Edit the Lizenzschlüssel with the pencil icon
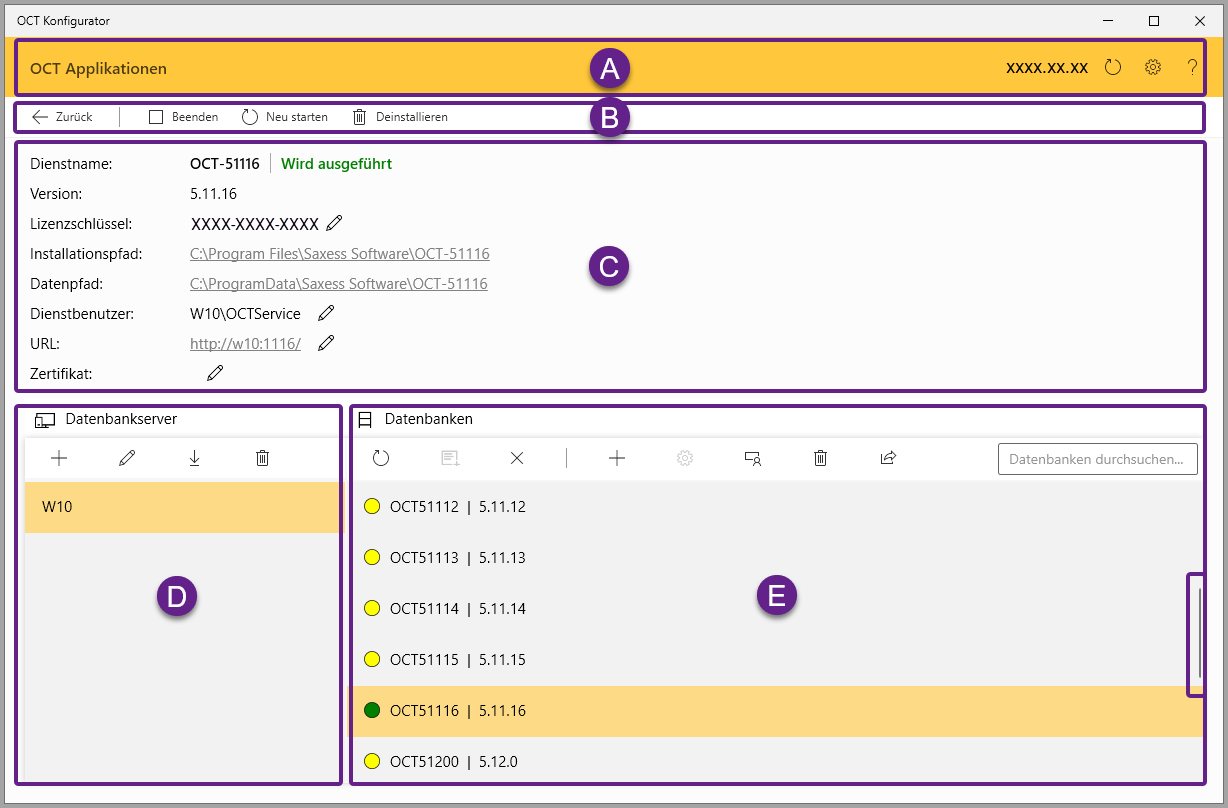 pos(334,223)
